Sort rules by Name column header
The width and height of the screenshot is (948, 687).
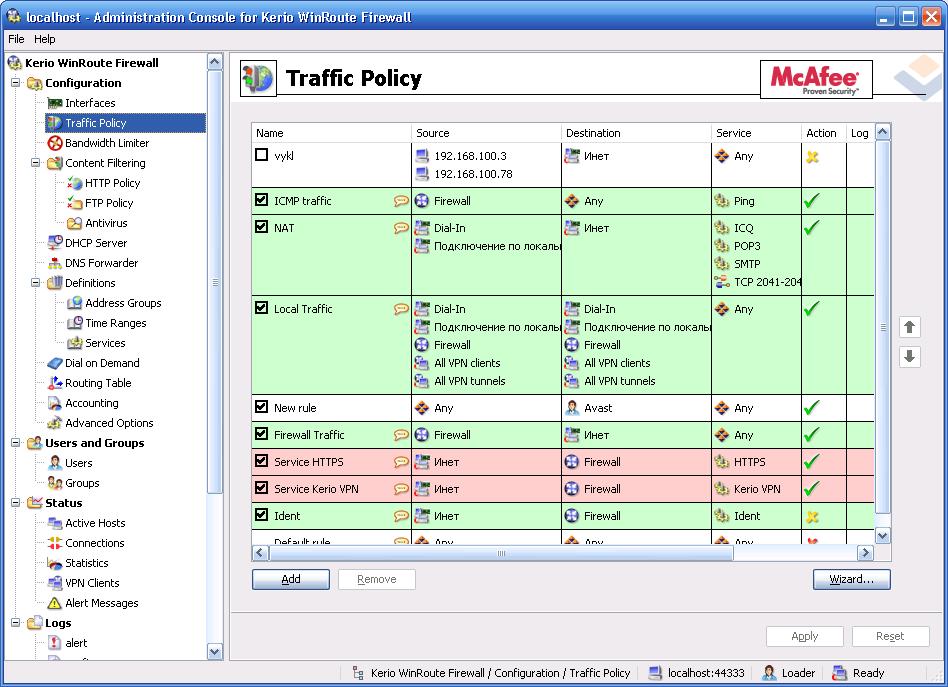pyautogui.click(x=331, y=133)
